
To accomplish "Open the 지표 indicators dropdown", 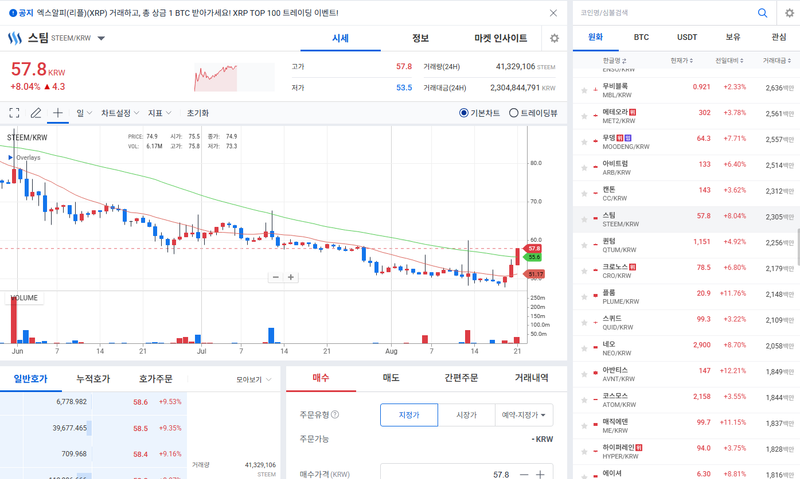I will pos(159,113).
